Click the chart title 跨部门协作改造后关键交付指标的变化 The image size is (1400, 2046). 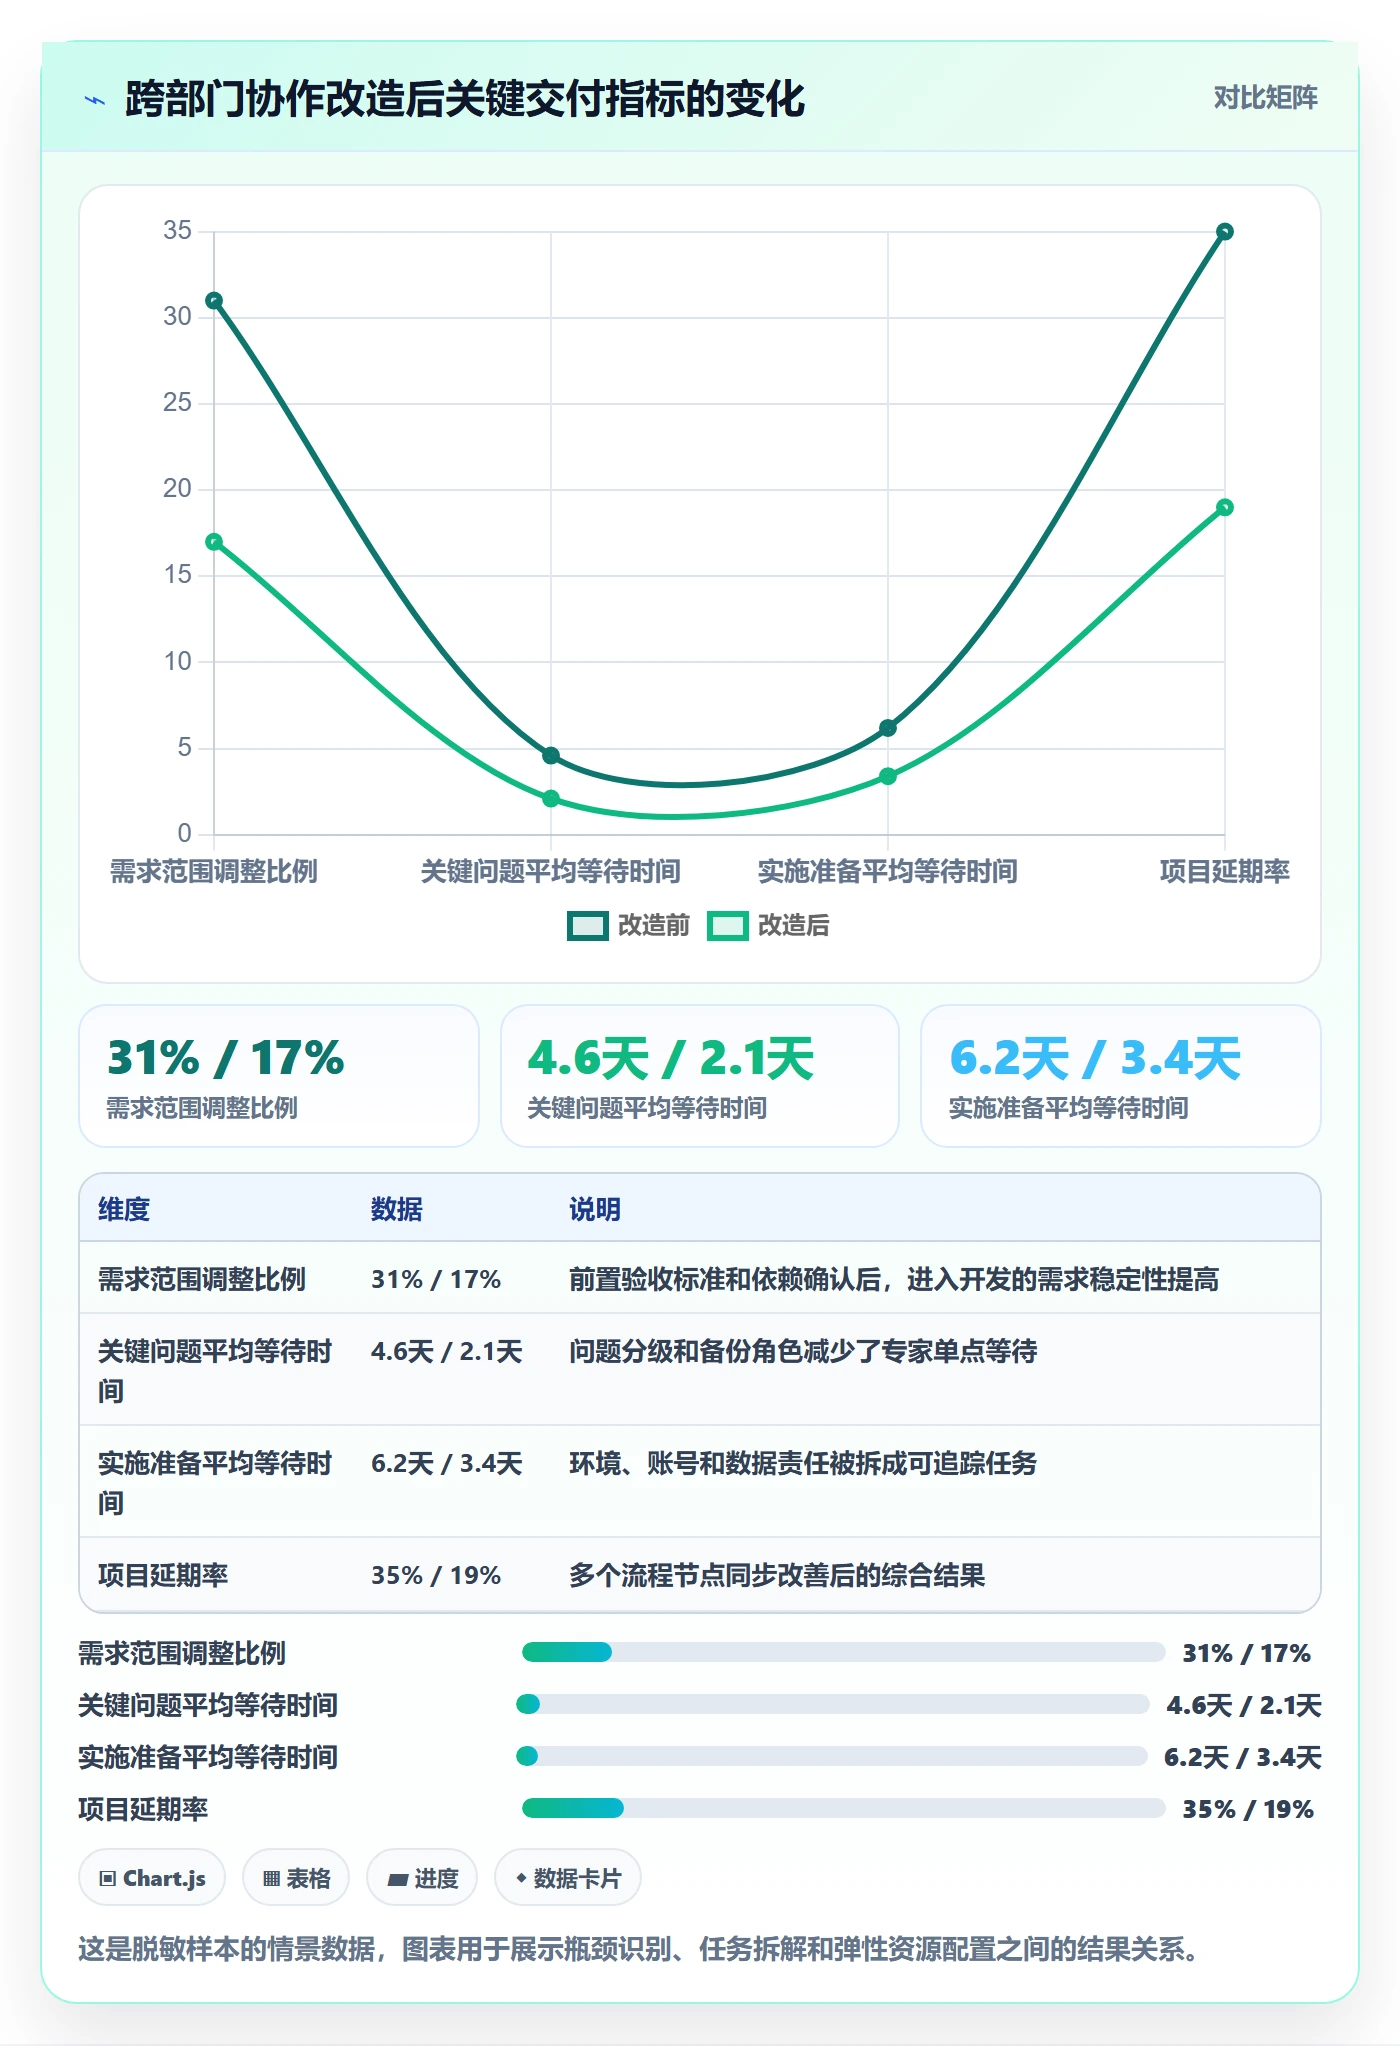pyautogui.click(x=465, y=99)
